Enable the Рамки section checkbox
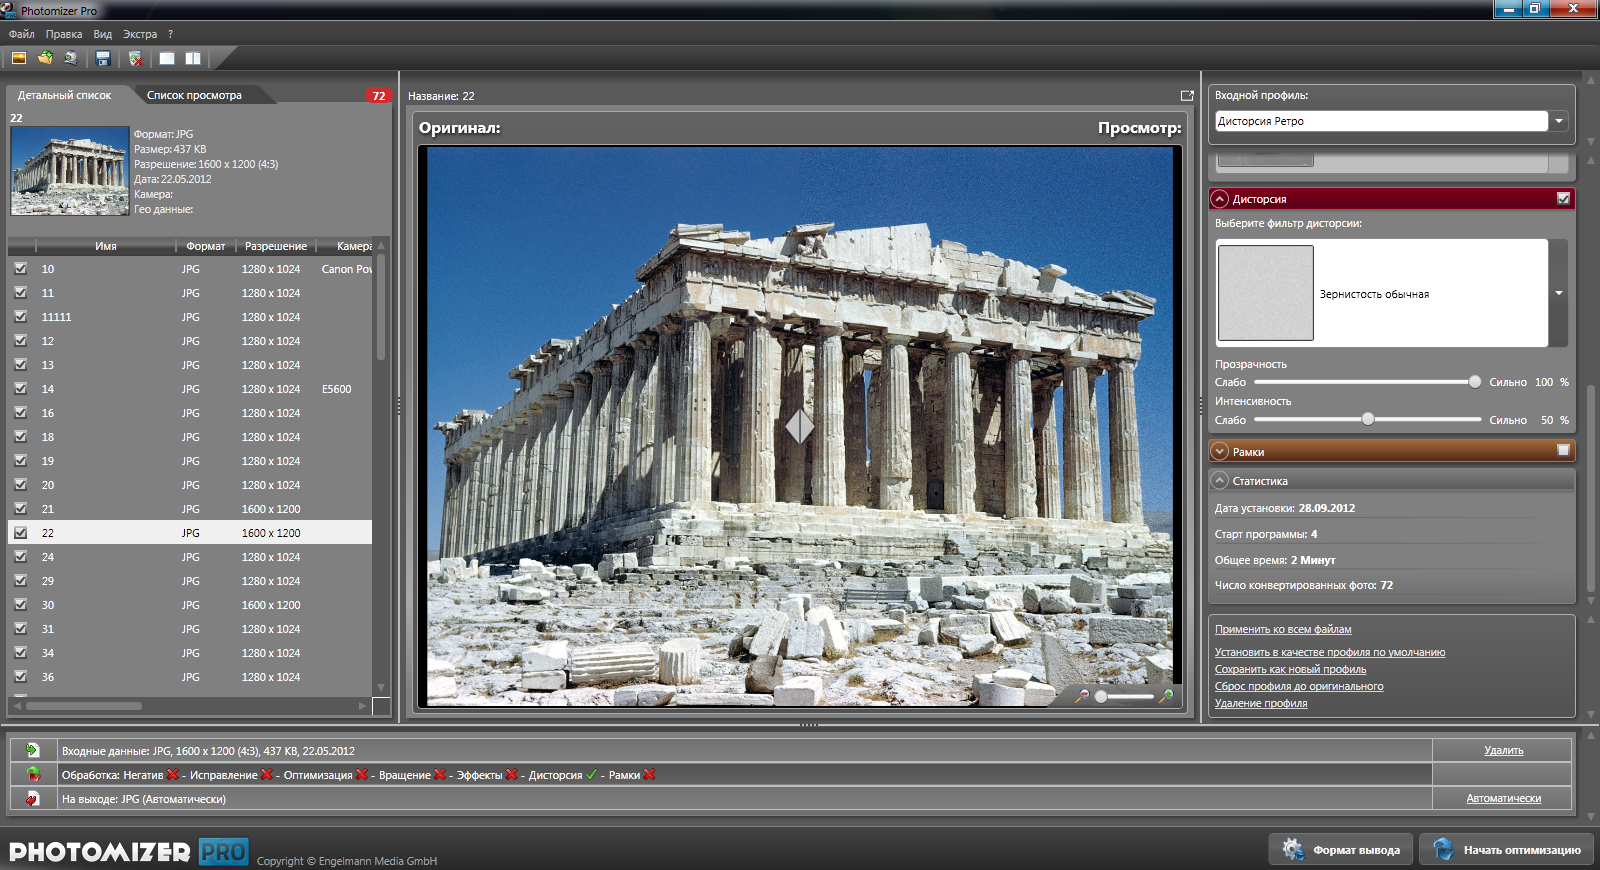Image resolution: width=1600 pixels, height=870 pixels. coord(1563,451)
